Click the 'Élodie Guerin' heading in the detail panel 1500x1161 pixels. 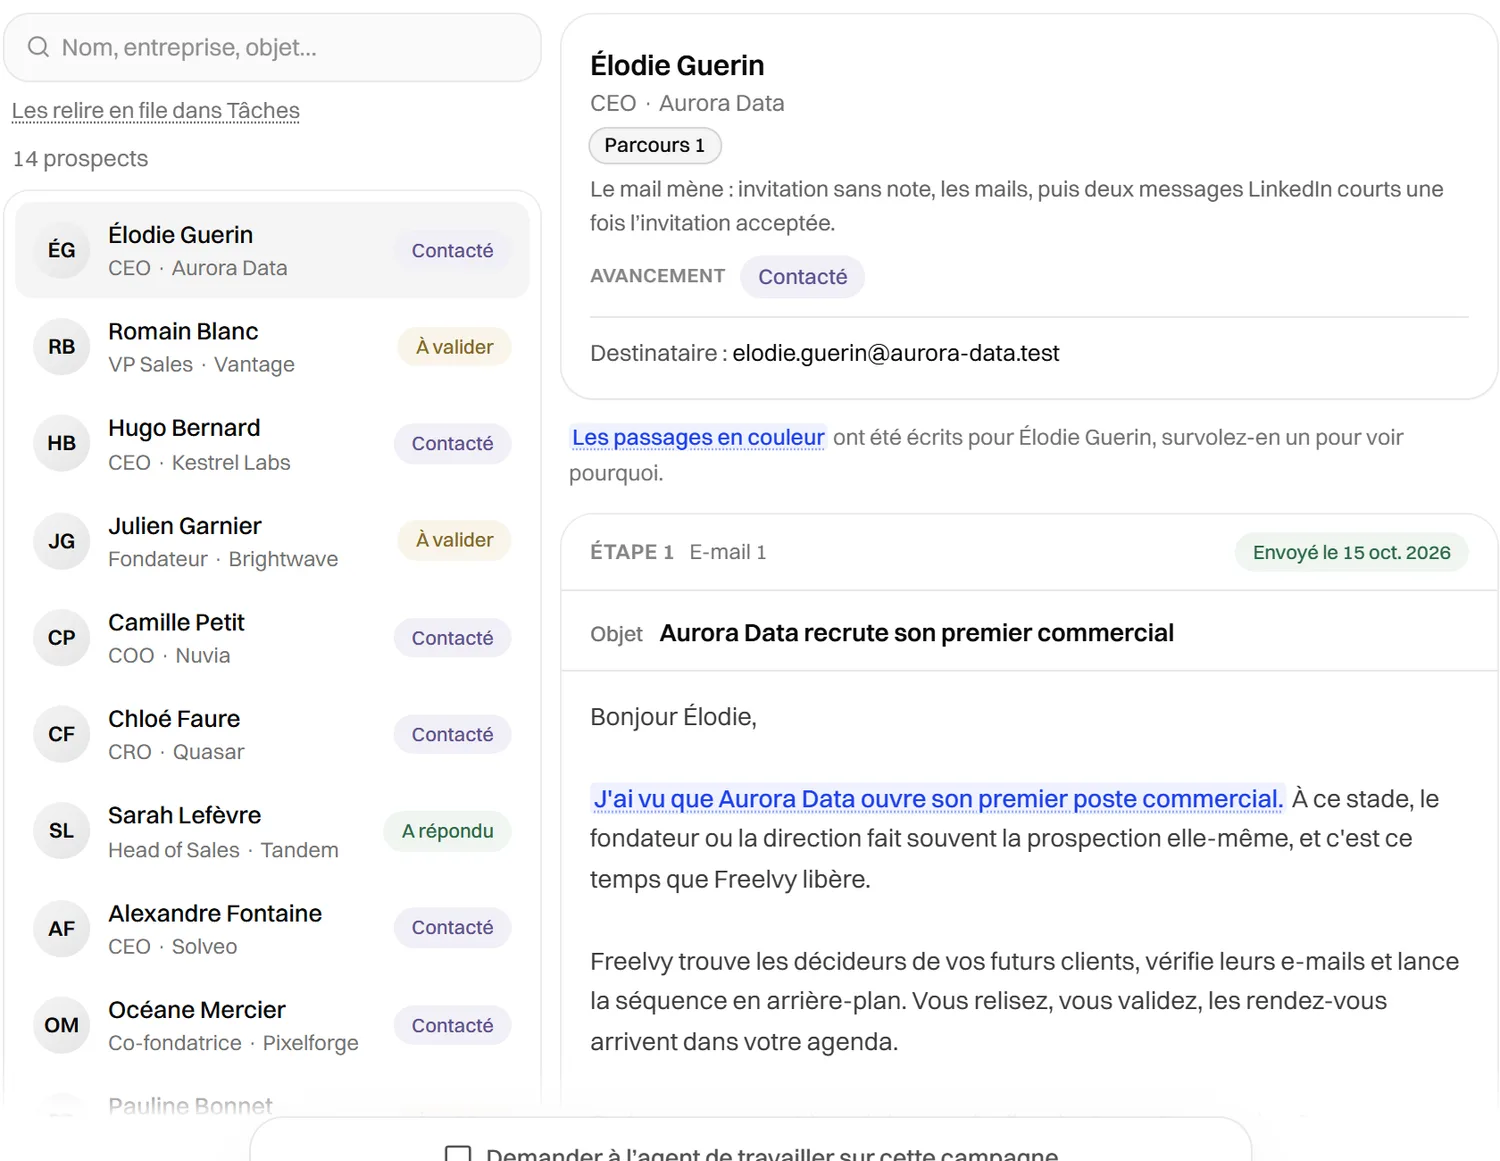click(x=677, y=66)
